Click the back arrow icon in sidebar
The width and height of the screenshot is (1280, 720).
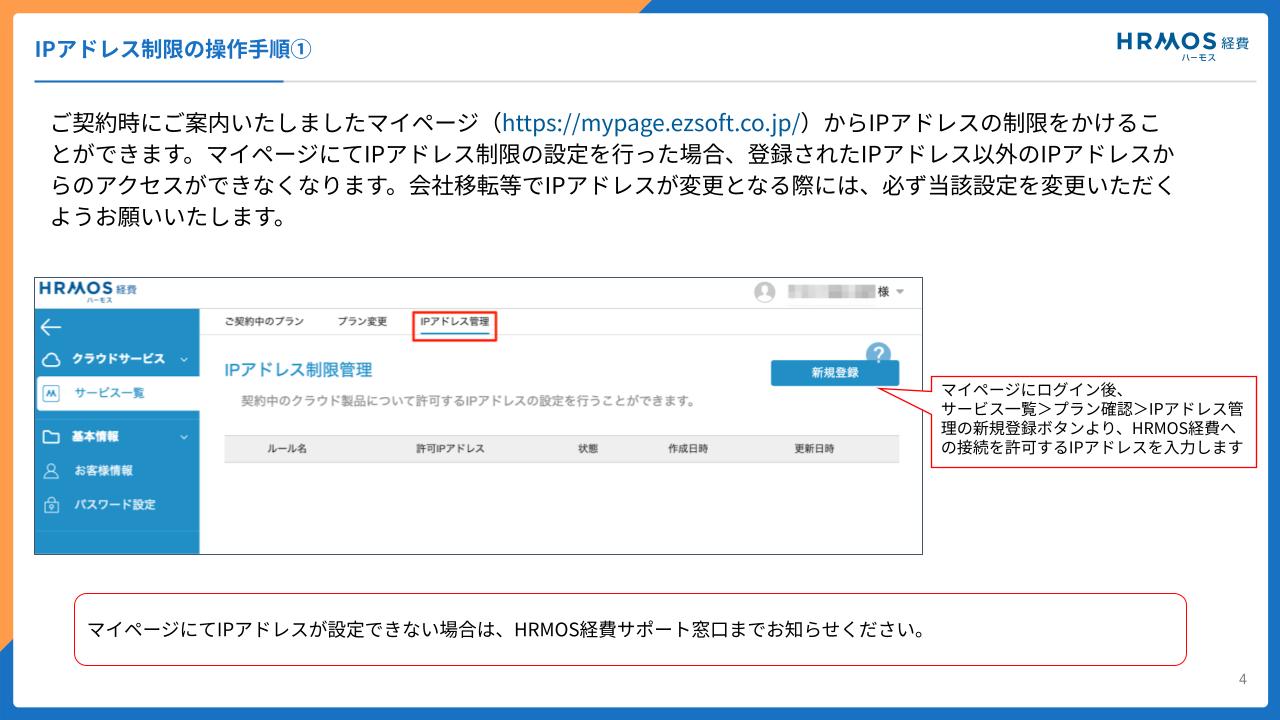51,327
